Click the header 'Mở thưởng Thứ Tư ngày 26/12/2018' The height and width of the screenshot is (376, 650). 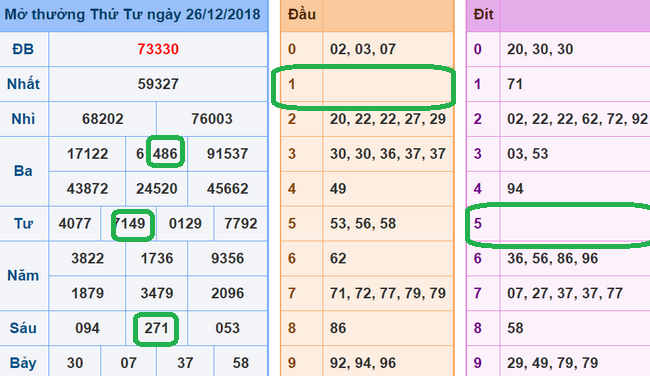(x=133, y=15)
